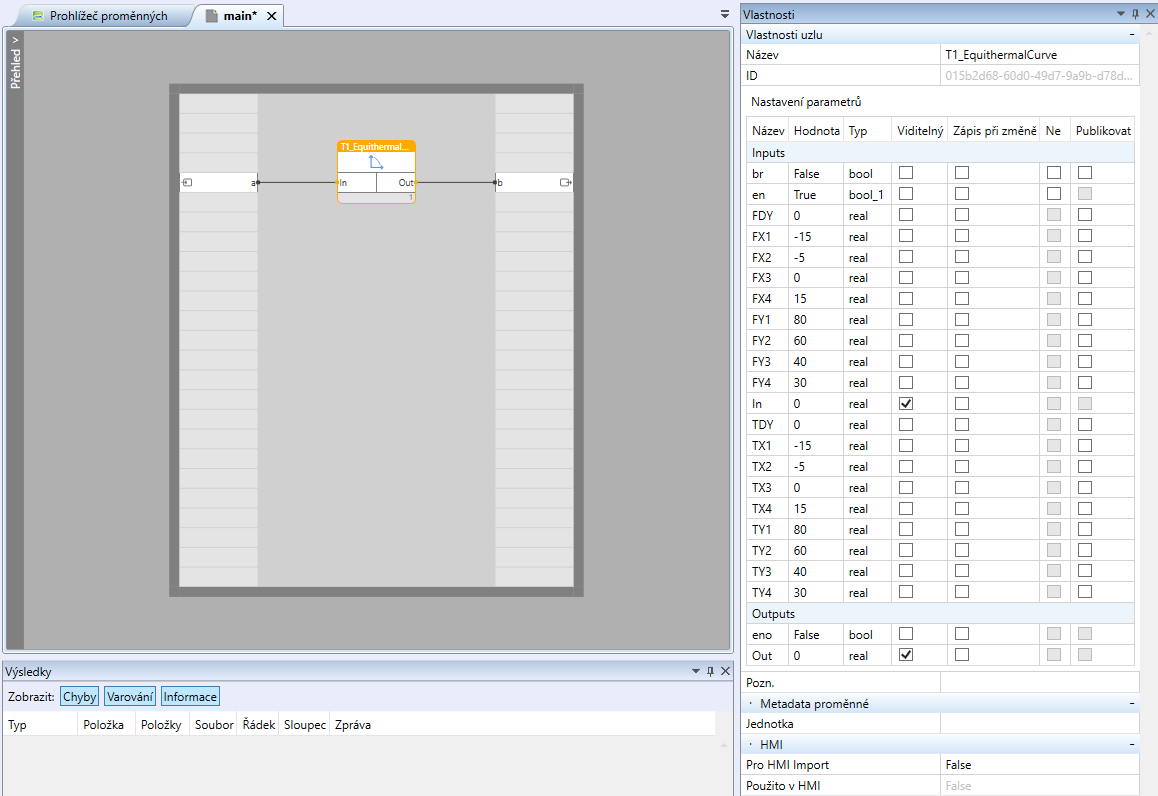The image size is (1158, 796).
Task: Enable Publikovat for FDY
Action: coord(1085,215)
